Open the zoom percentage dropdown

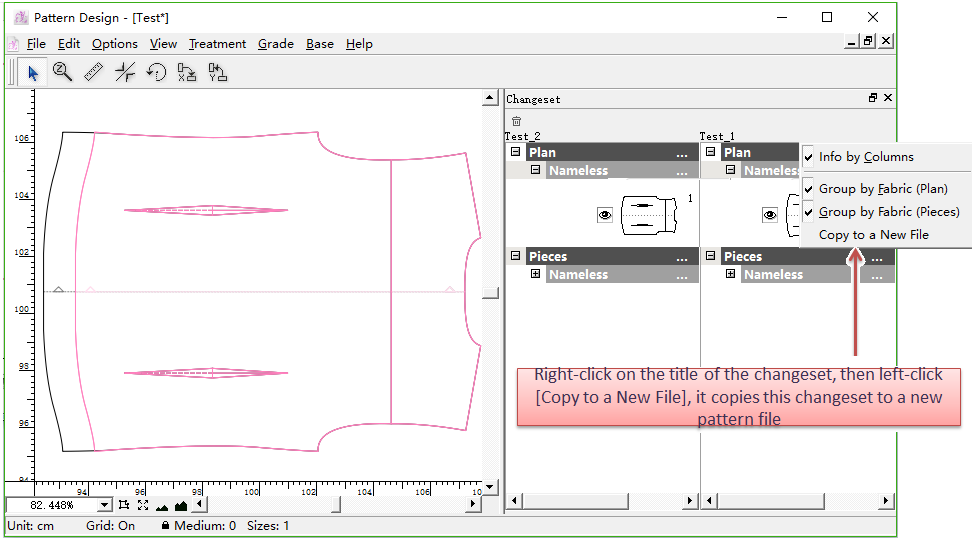click(104, 506)
